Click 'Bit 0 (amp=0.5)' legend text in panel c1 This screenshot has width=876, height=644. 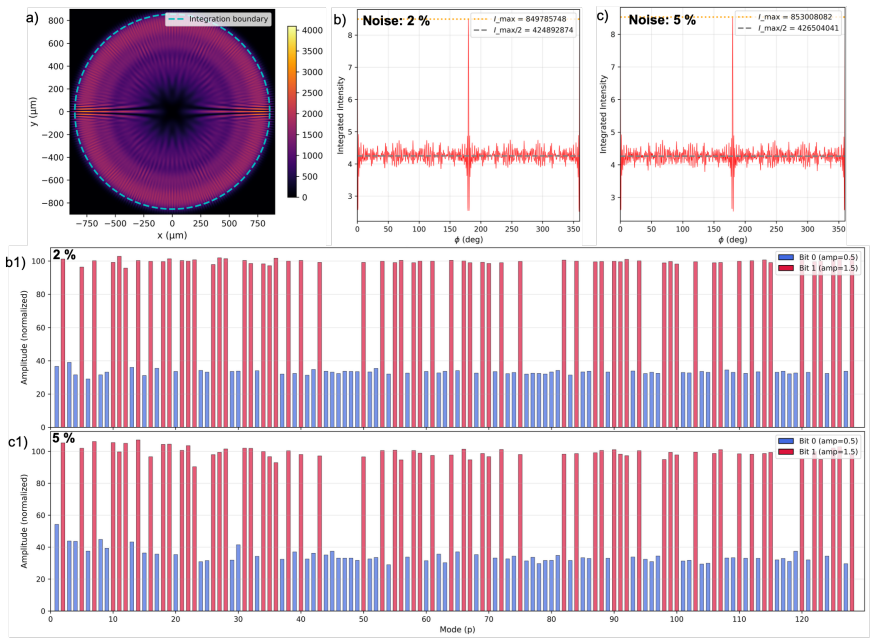click(829, 441)
